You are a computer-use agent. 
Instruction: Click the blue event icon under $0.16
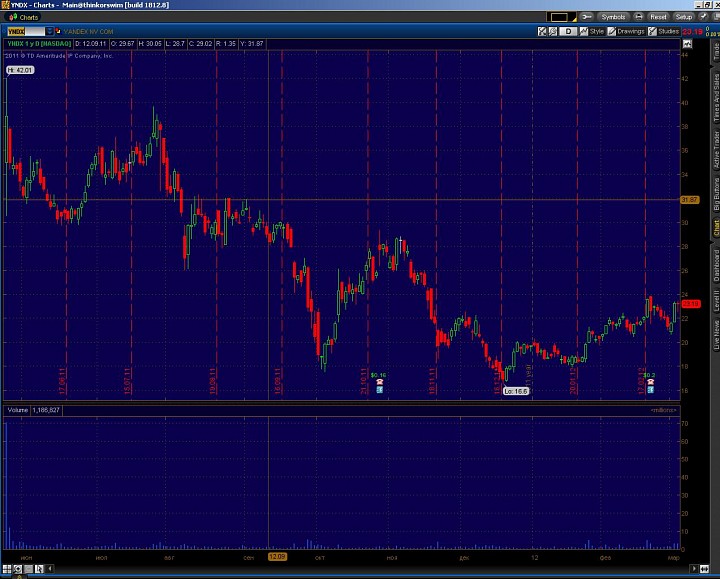click(380, 389)
